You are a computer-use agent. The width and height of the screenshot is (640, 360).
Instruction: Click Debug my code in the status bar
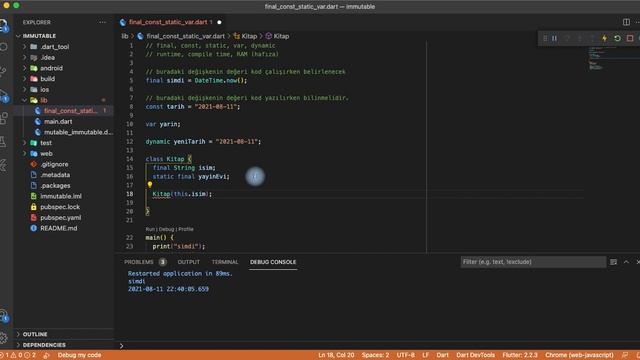[79, 355]
